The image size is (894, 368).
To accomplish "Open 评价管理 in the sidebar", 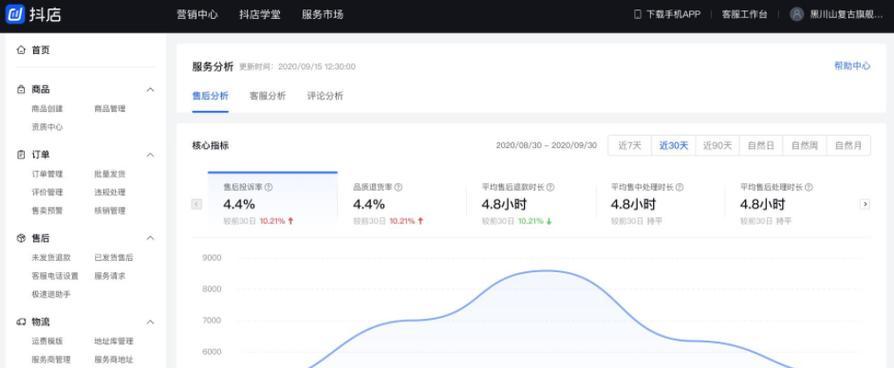I will [x=47, y=192].
